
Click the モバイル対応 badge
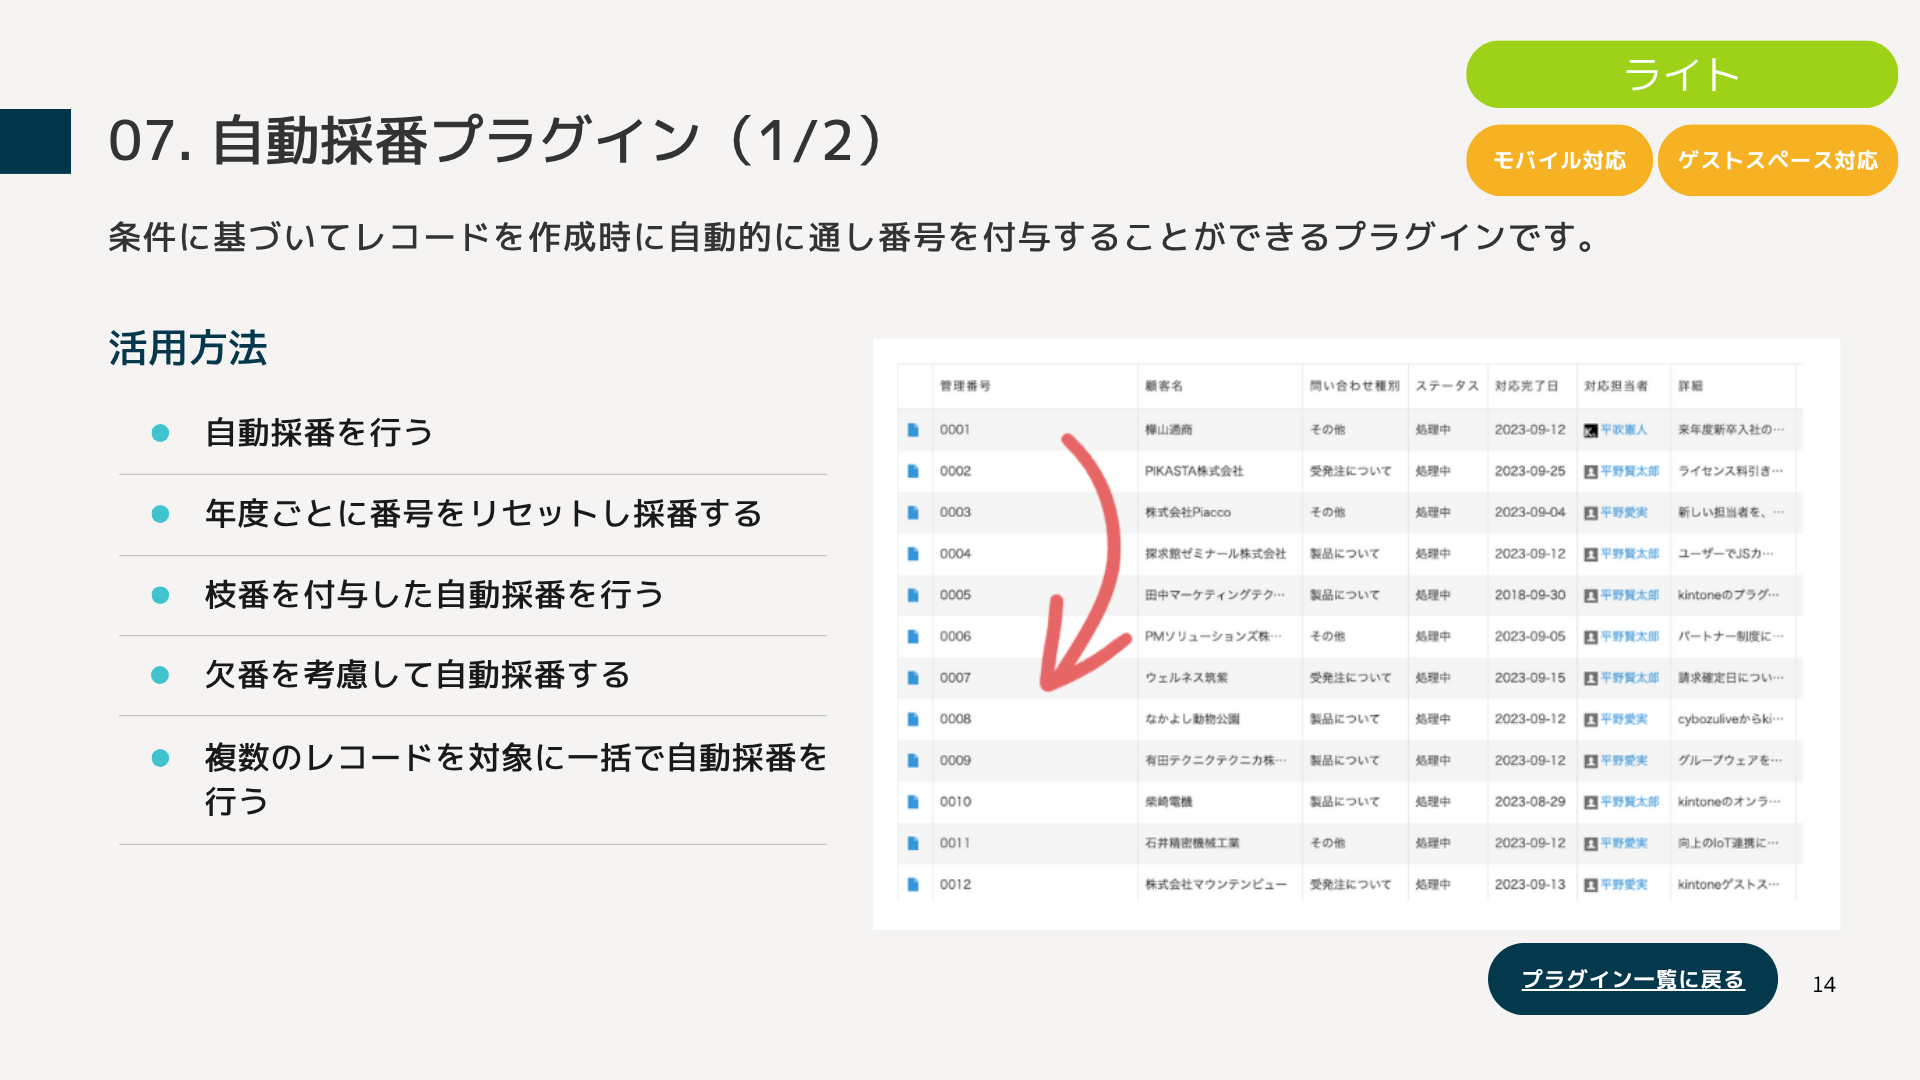pos(1558,160)
